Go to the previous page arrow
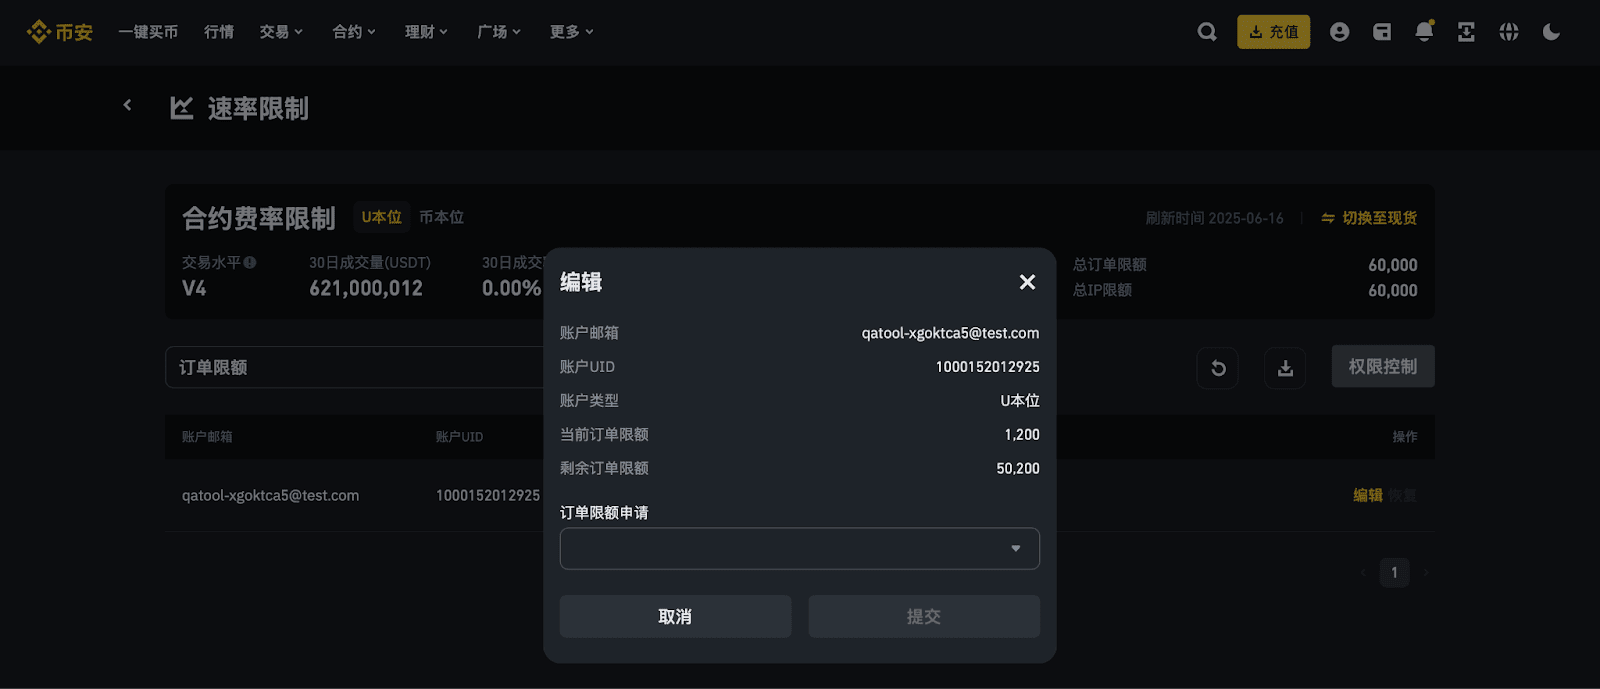 pyautogui.click(x=1363, y=573)
